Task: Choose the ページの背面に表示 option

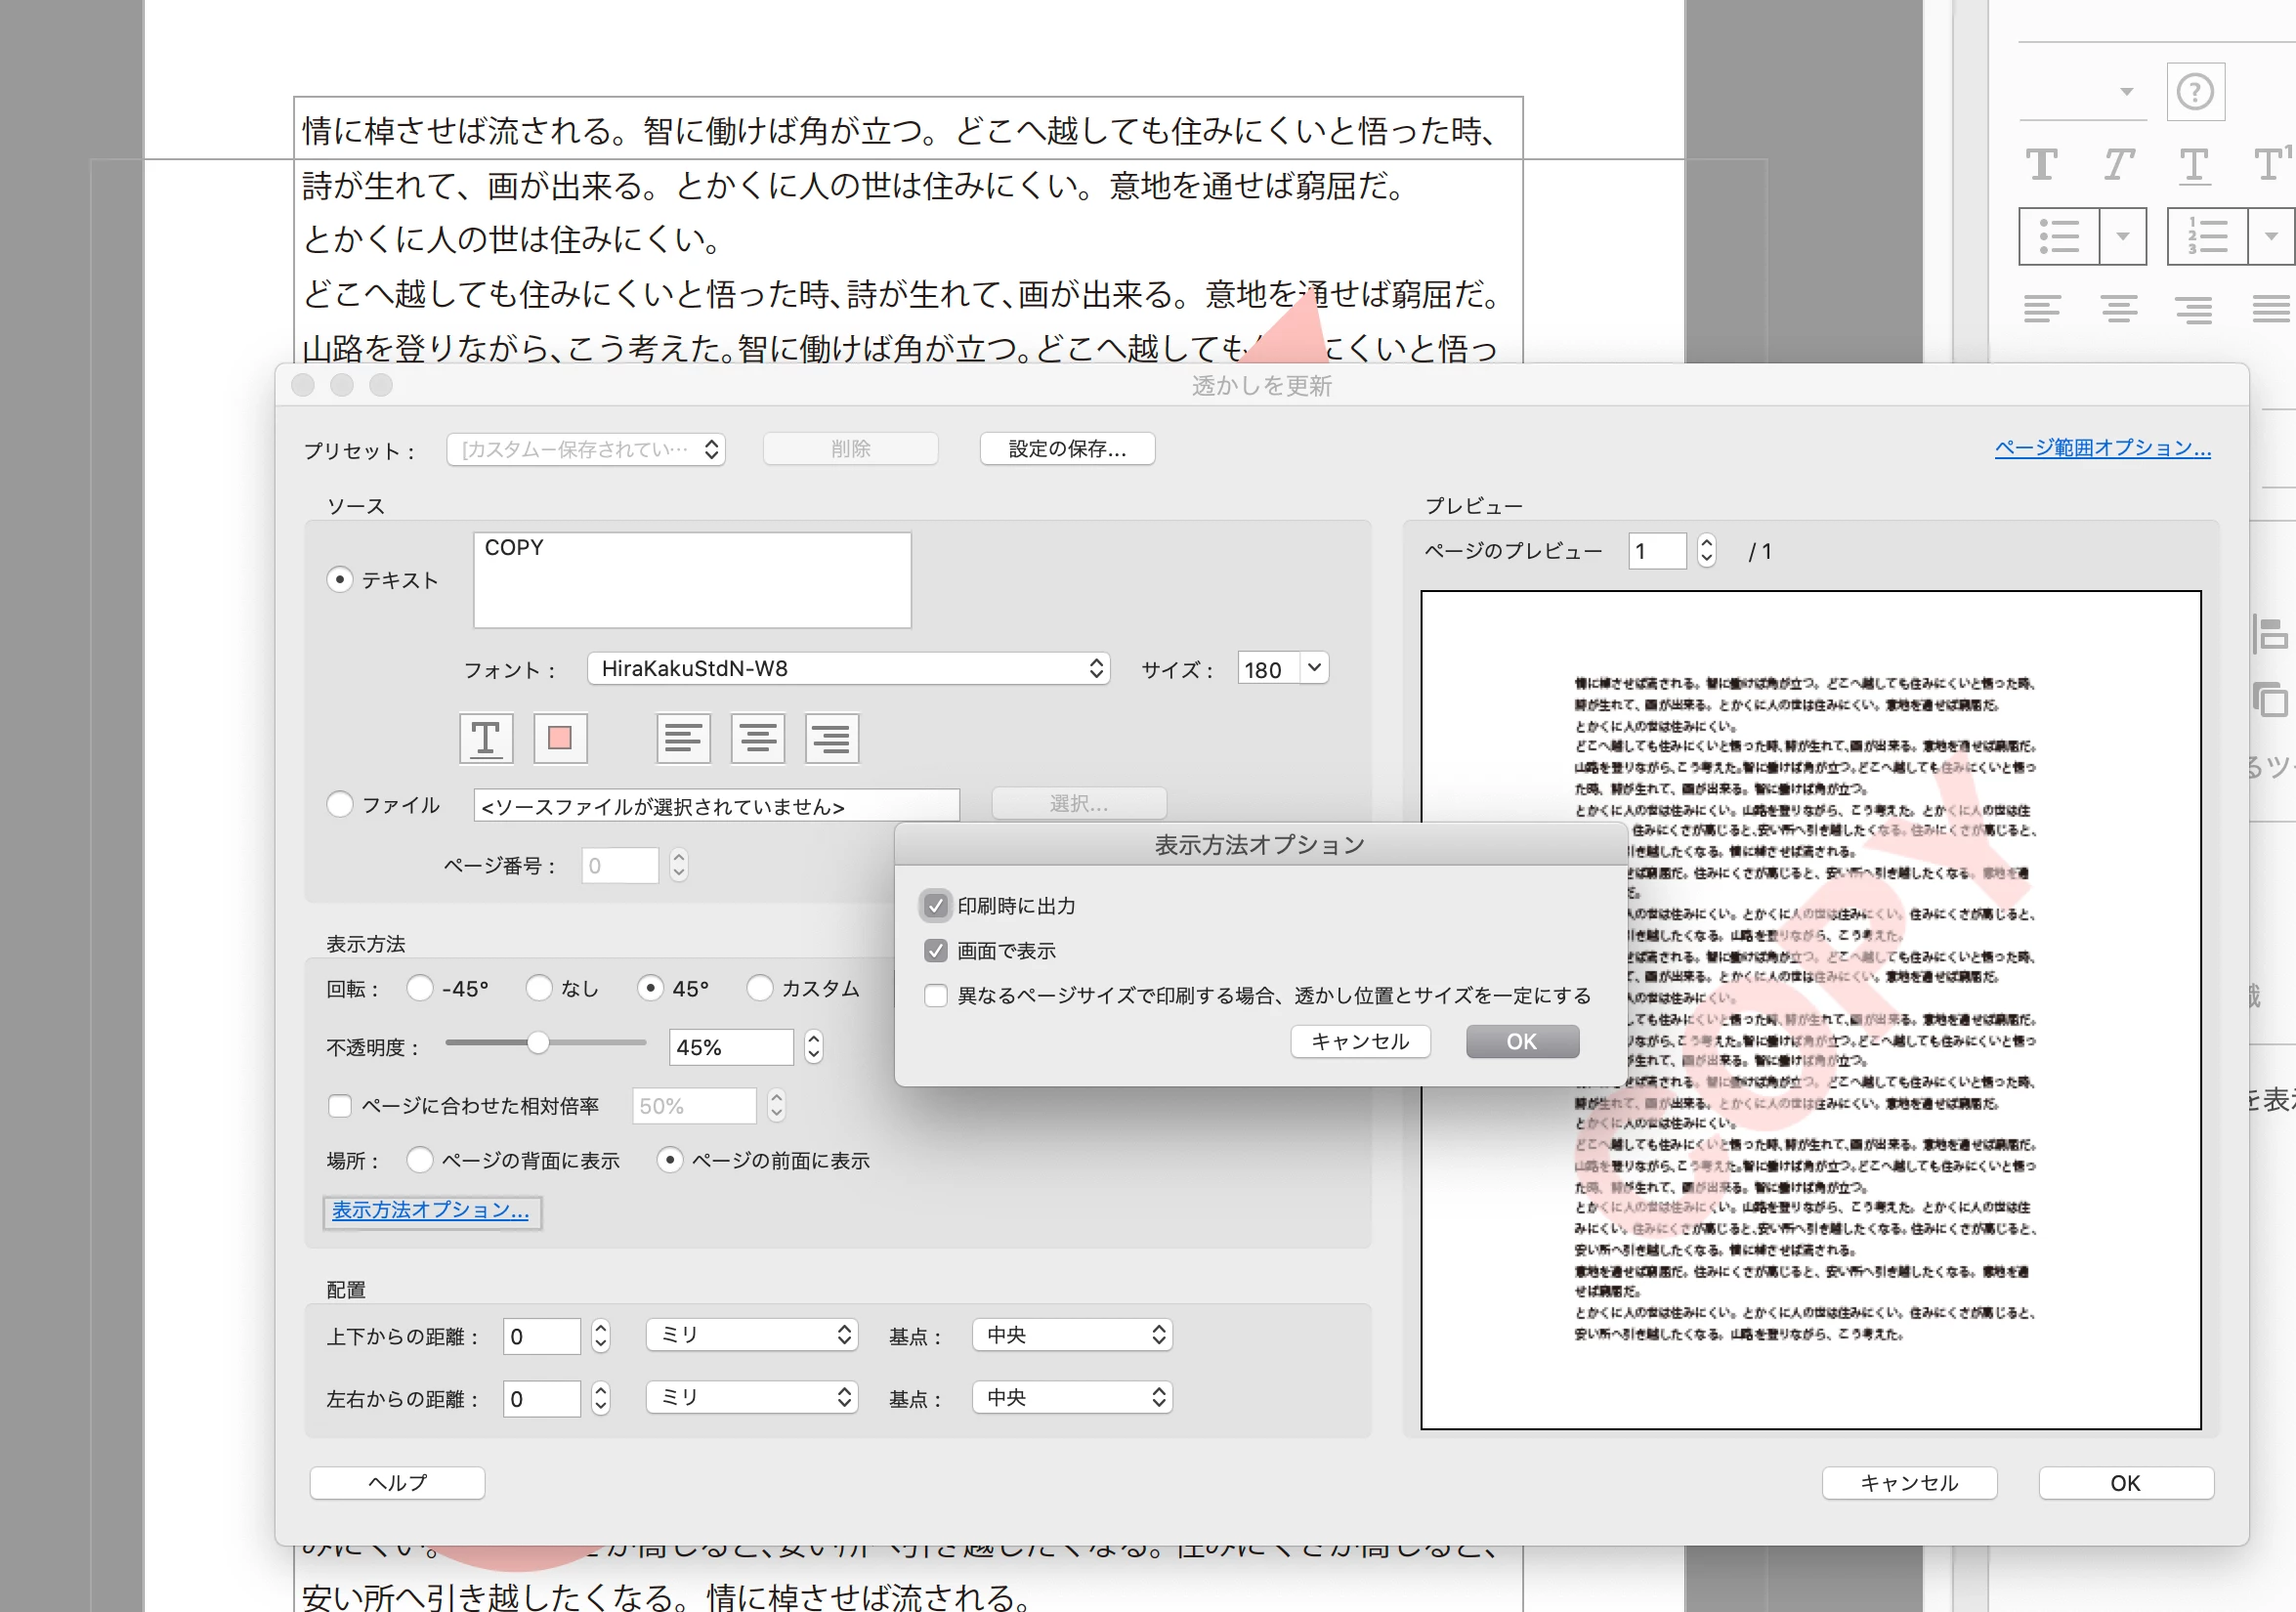Action: [420, 1161]
